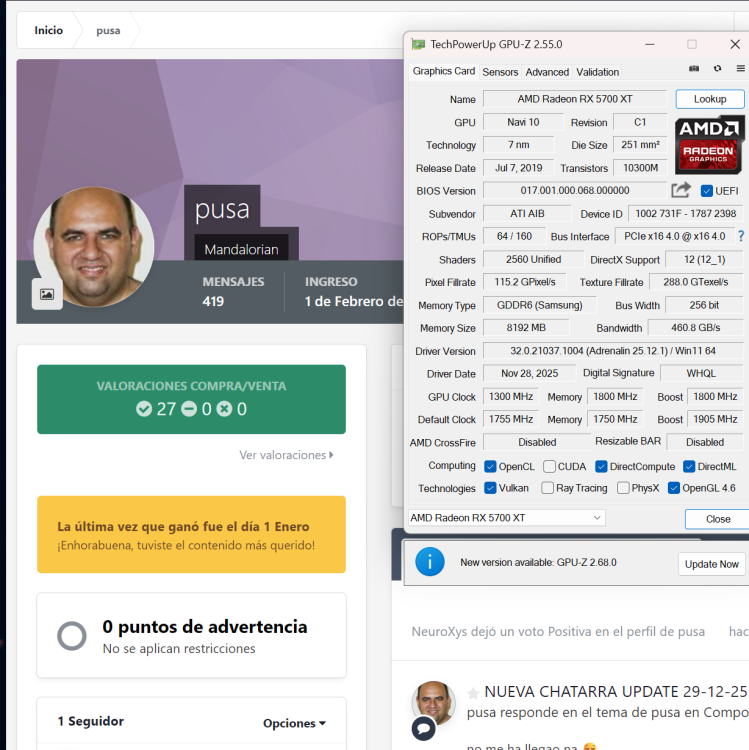Image resolution: width=749 pixels, height=750 pixels.
Task: Click the Driver Date Nov 28, 2025 value
Action: click(529, 373)
